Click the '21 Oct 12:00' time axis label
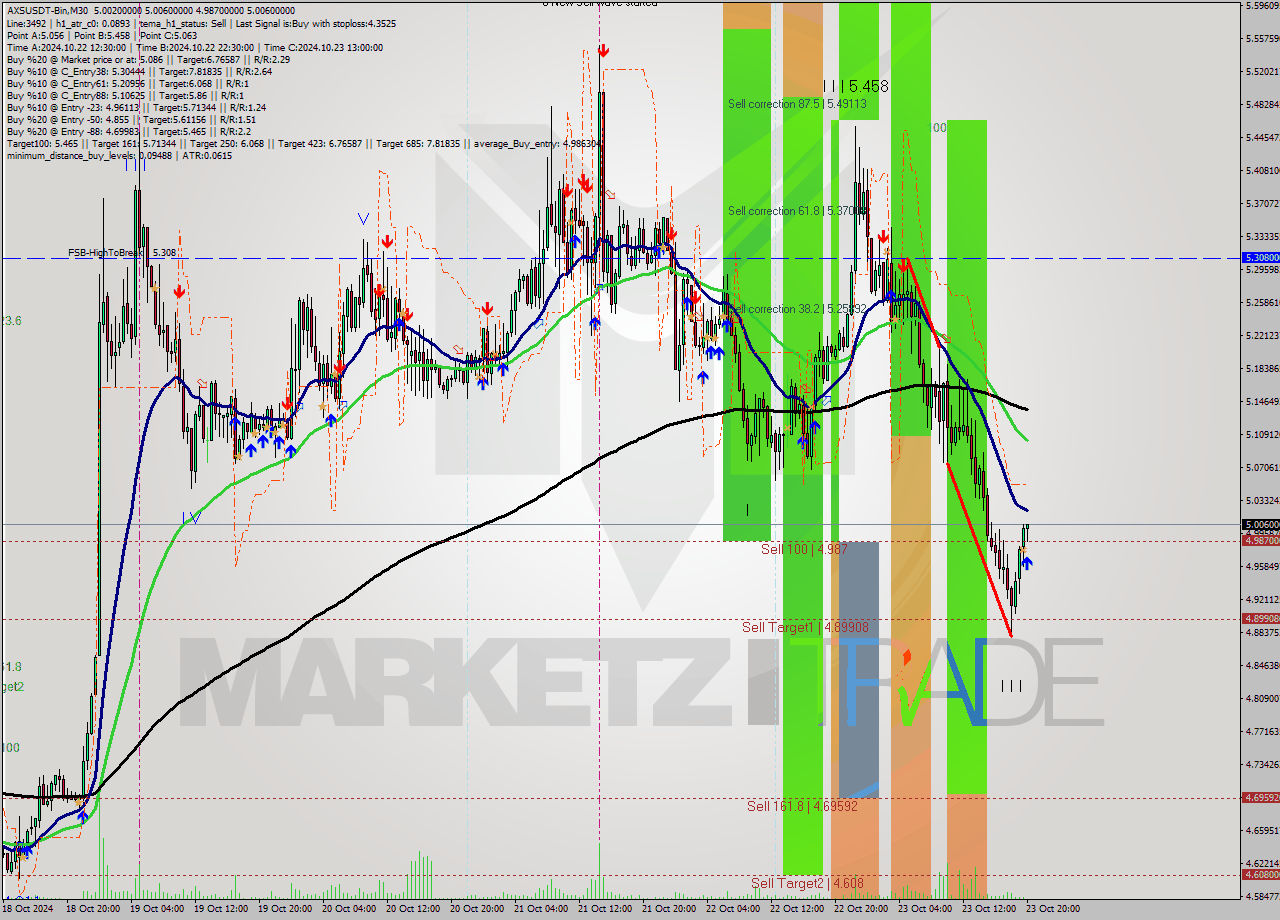 [606, 909]
